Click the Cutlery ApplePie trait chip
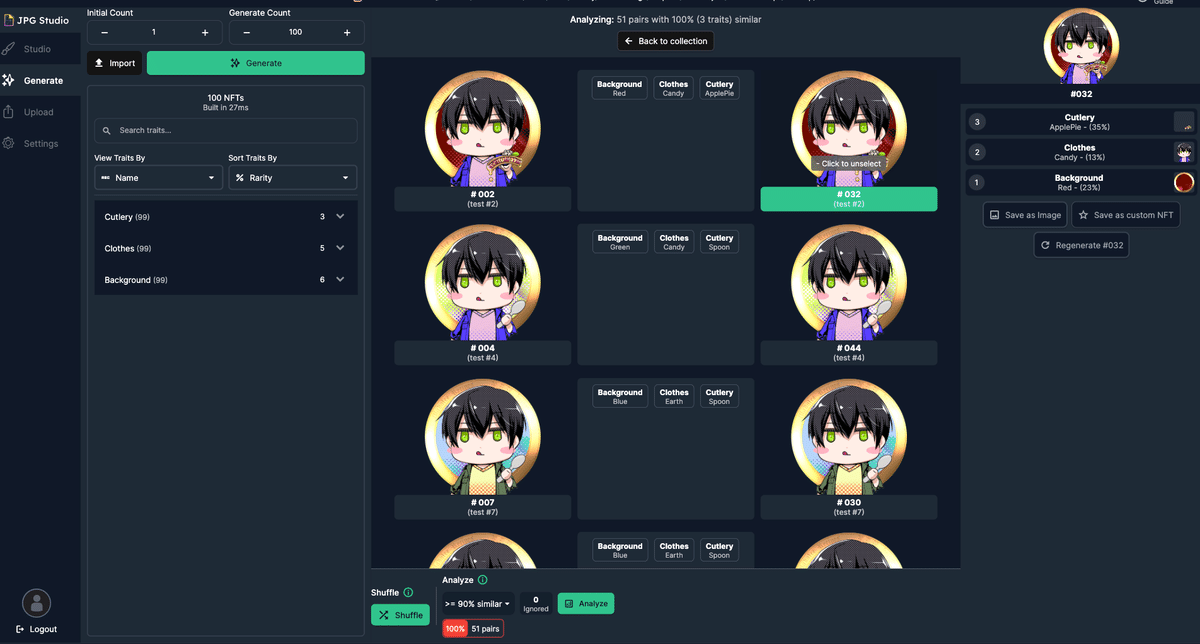This screenshot has height=644, width=1200. 719,88
